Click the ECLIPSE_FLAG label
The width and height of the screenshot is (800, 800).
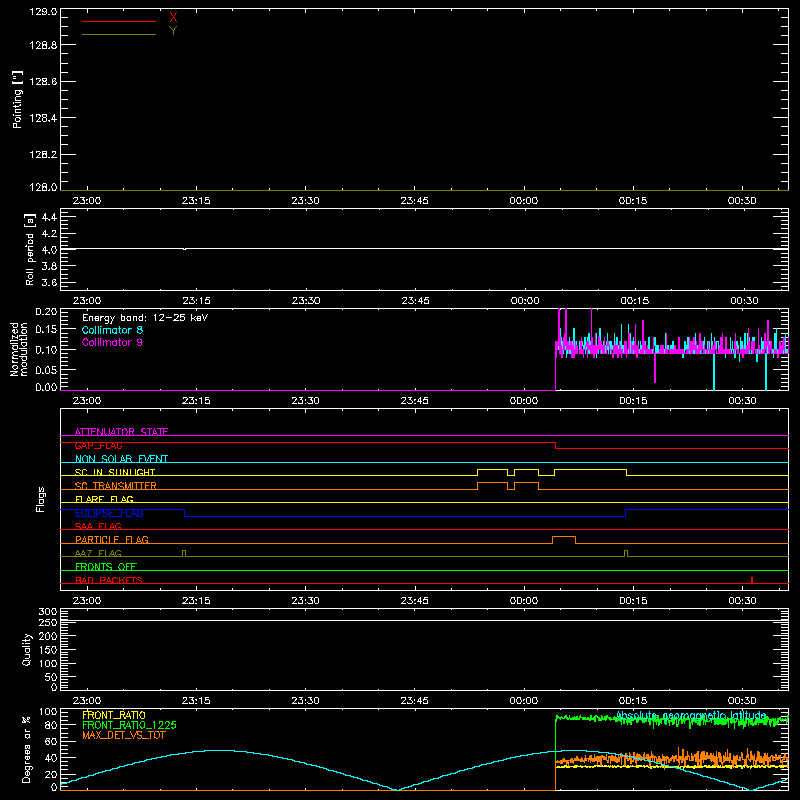coord(109,513)
